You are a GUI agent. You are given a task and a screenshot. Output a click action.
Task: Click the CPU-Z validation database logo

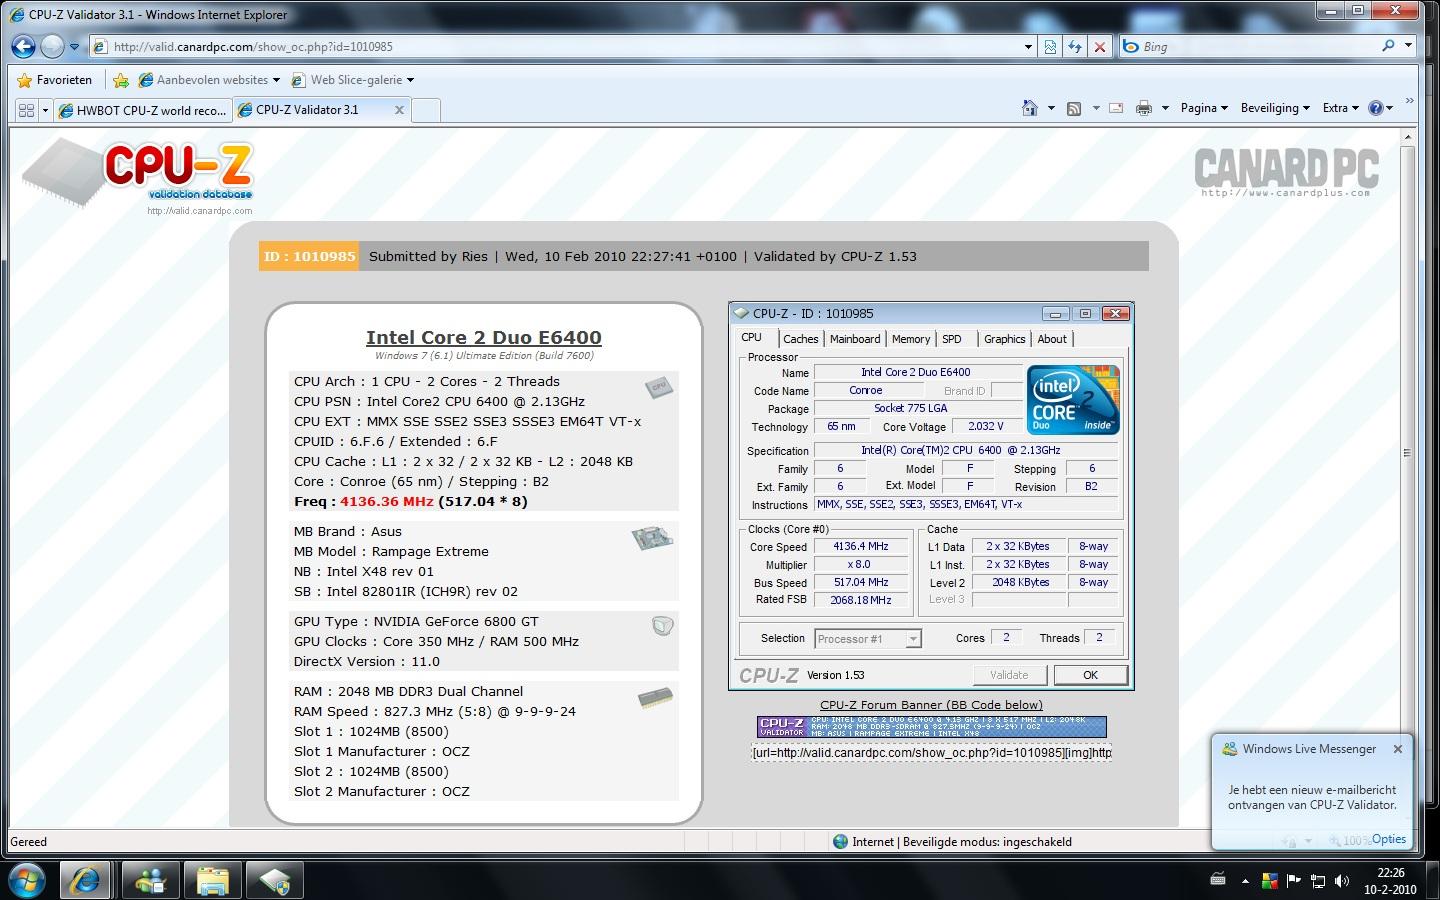(138, 176)
